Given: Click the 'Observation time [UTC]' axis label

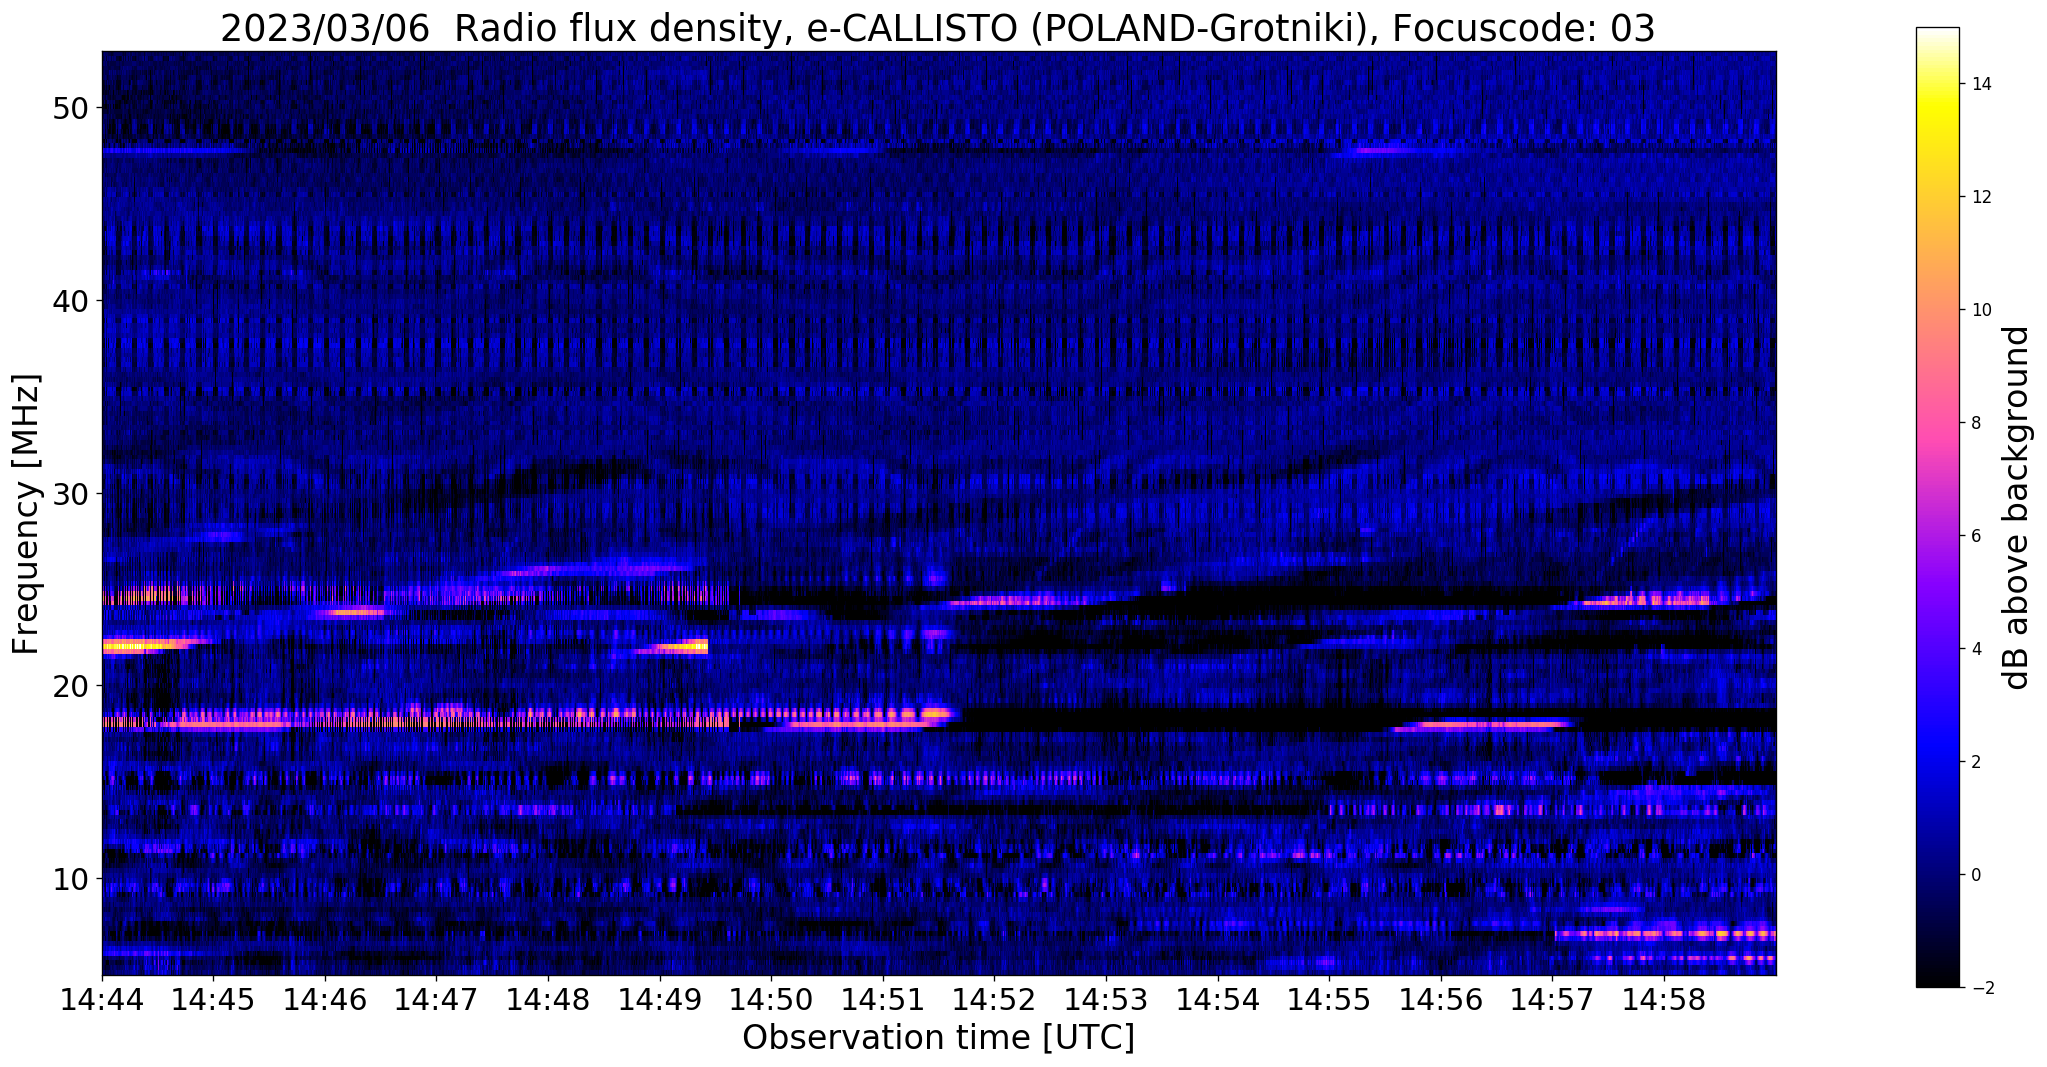Looking at the screenshot, I should pyautogui.click(x=938, y=1037).
